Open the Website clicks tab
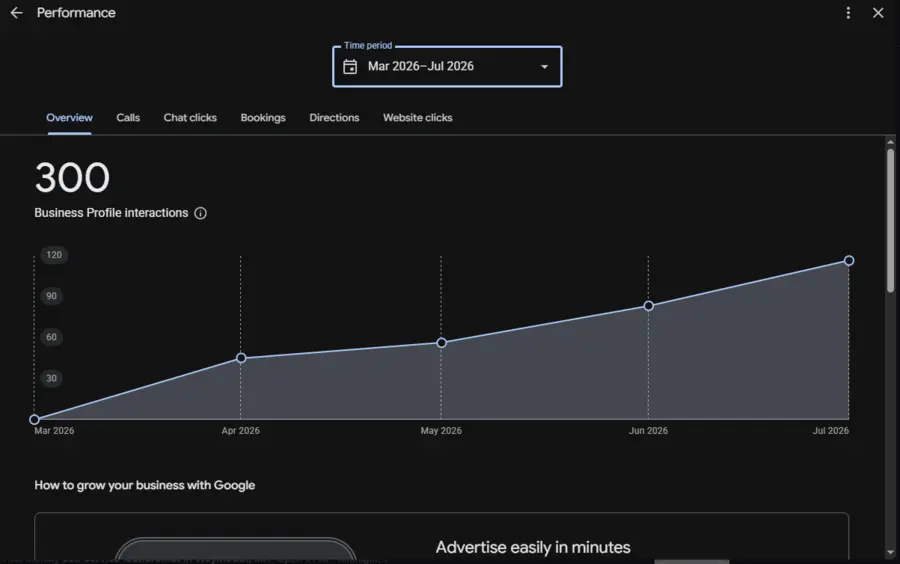900x564 pixels. 417,118
